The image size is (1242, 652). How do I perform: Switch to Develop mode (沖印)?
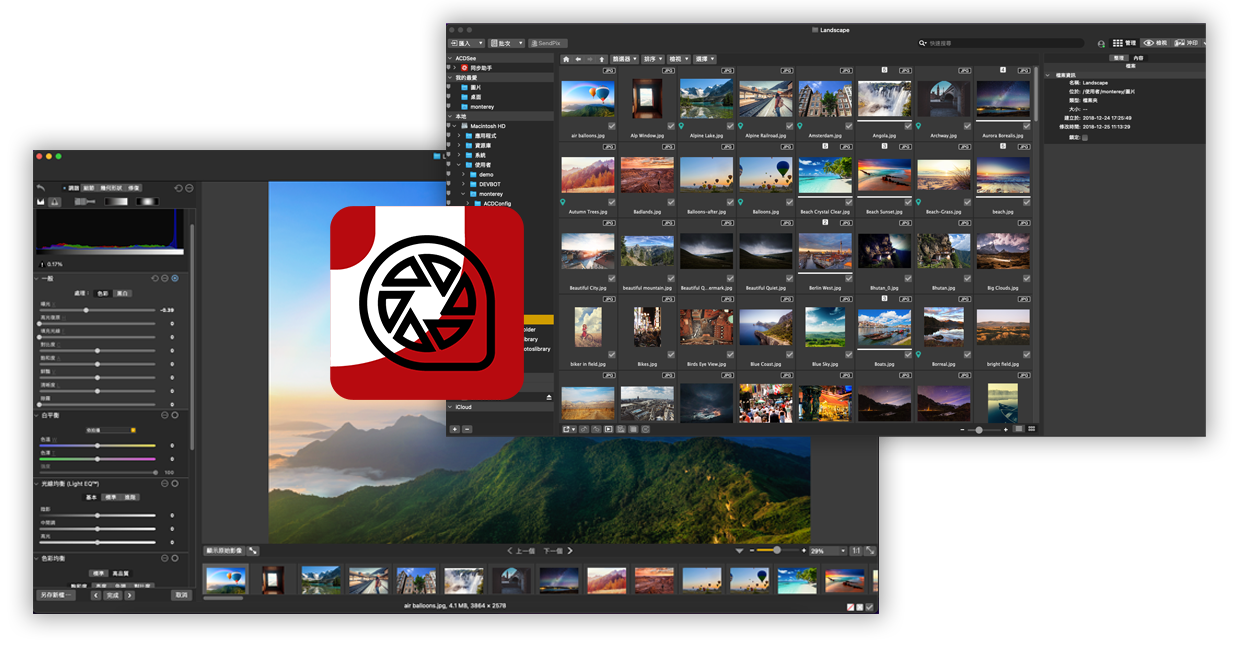tap(1186, 43)
